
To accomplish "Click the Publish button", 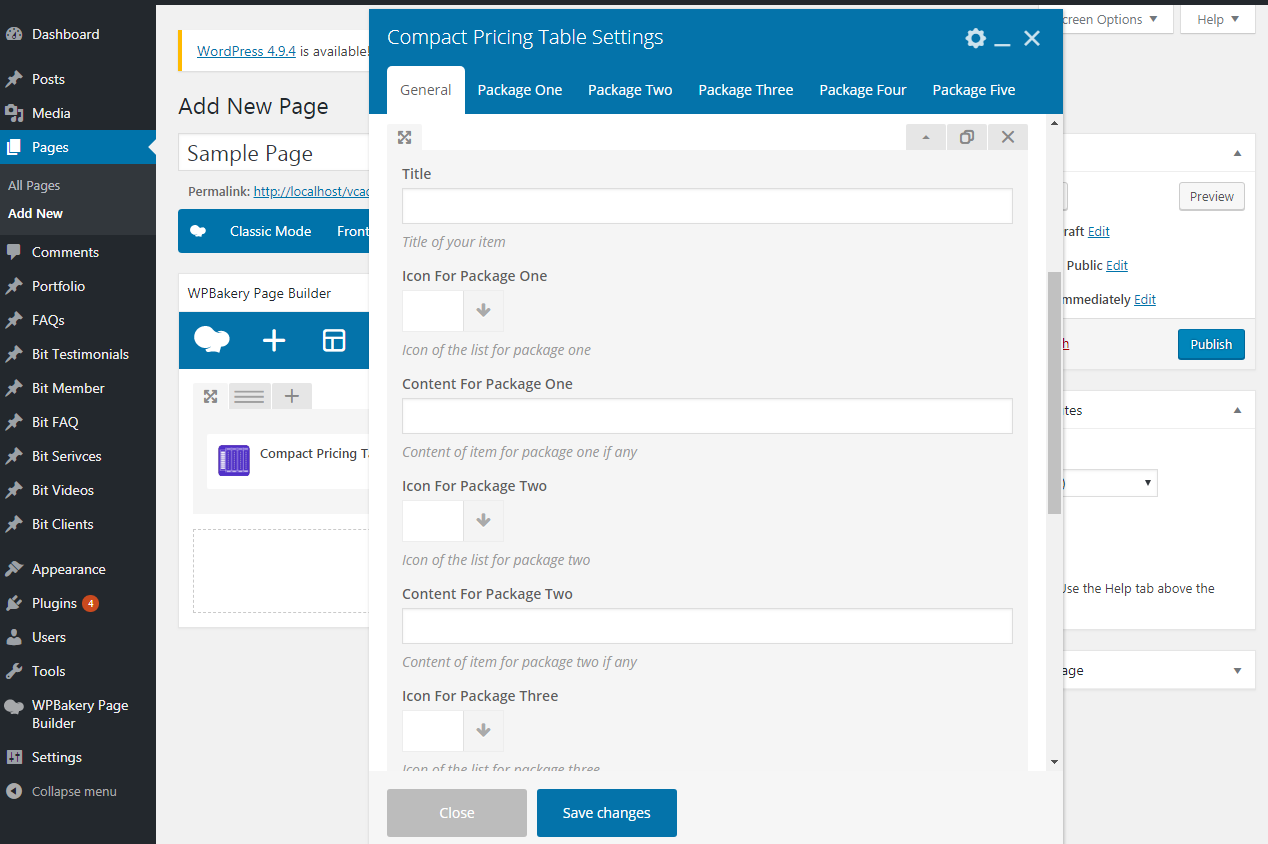I will (1210, 344).
